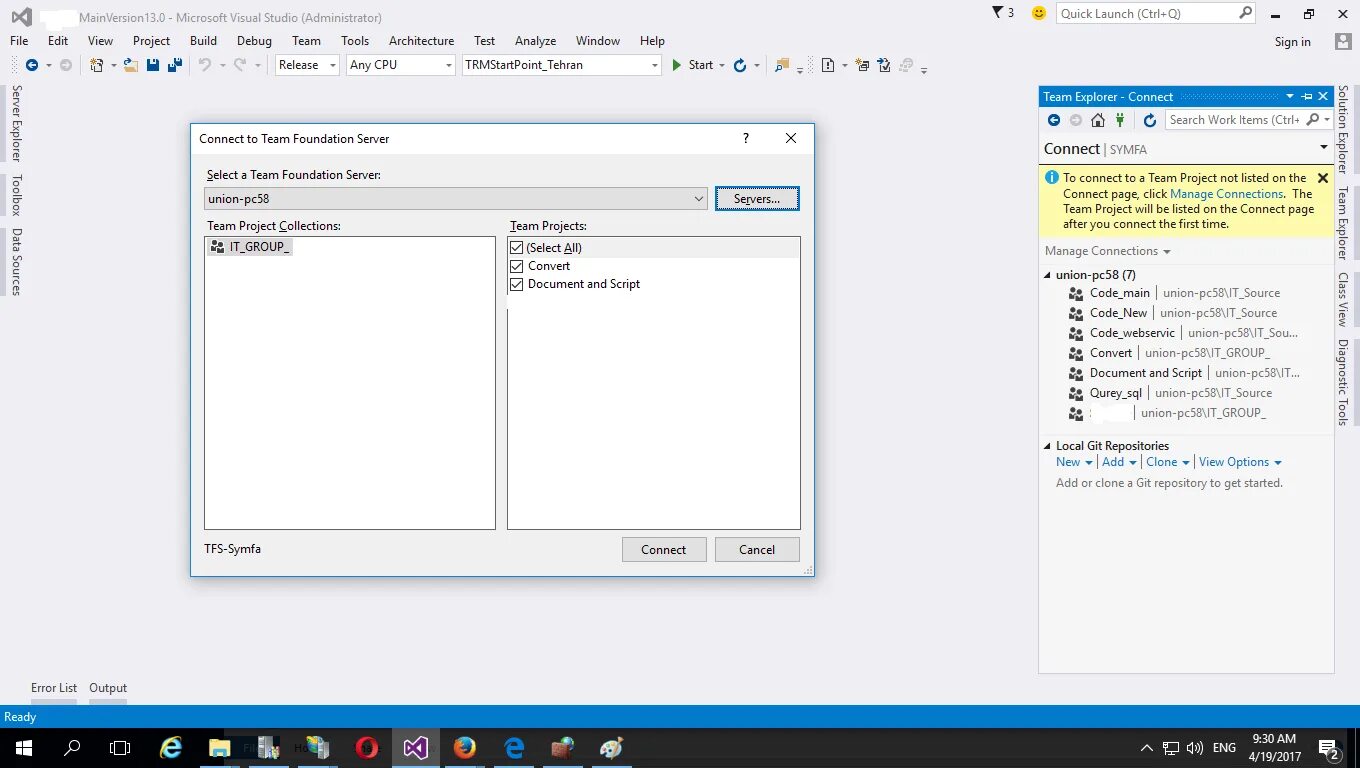
Task: Click the Undo toolbar icon
Action: 204,65
